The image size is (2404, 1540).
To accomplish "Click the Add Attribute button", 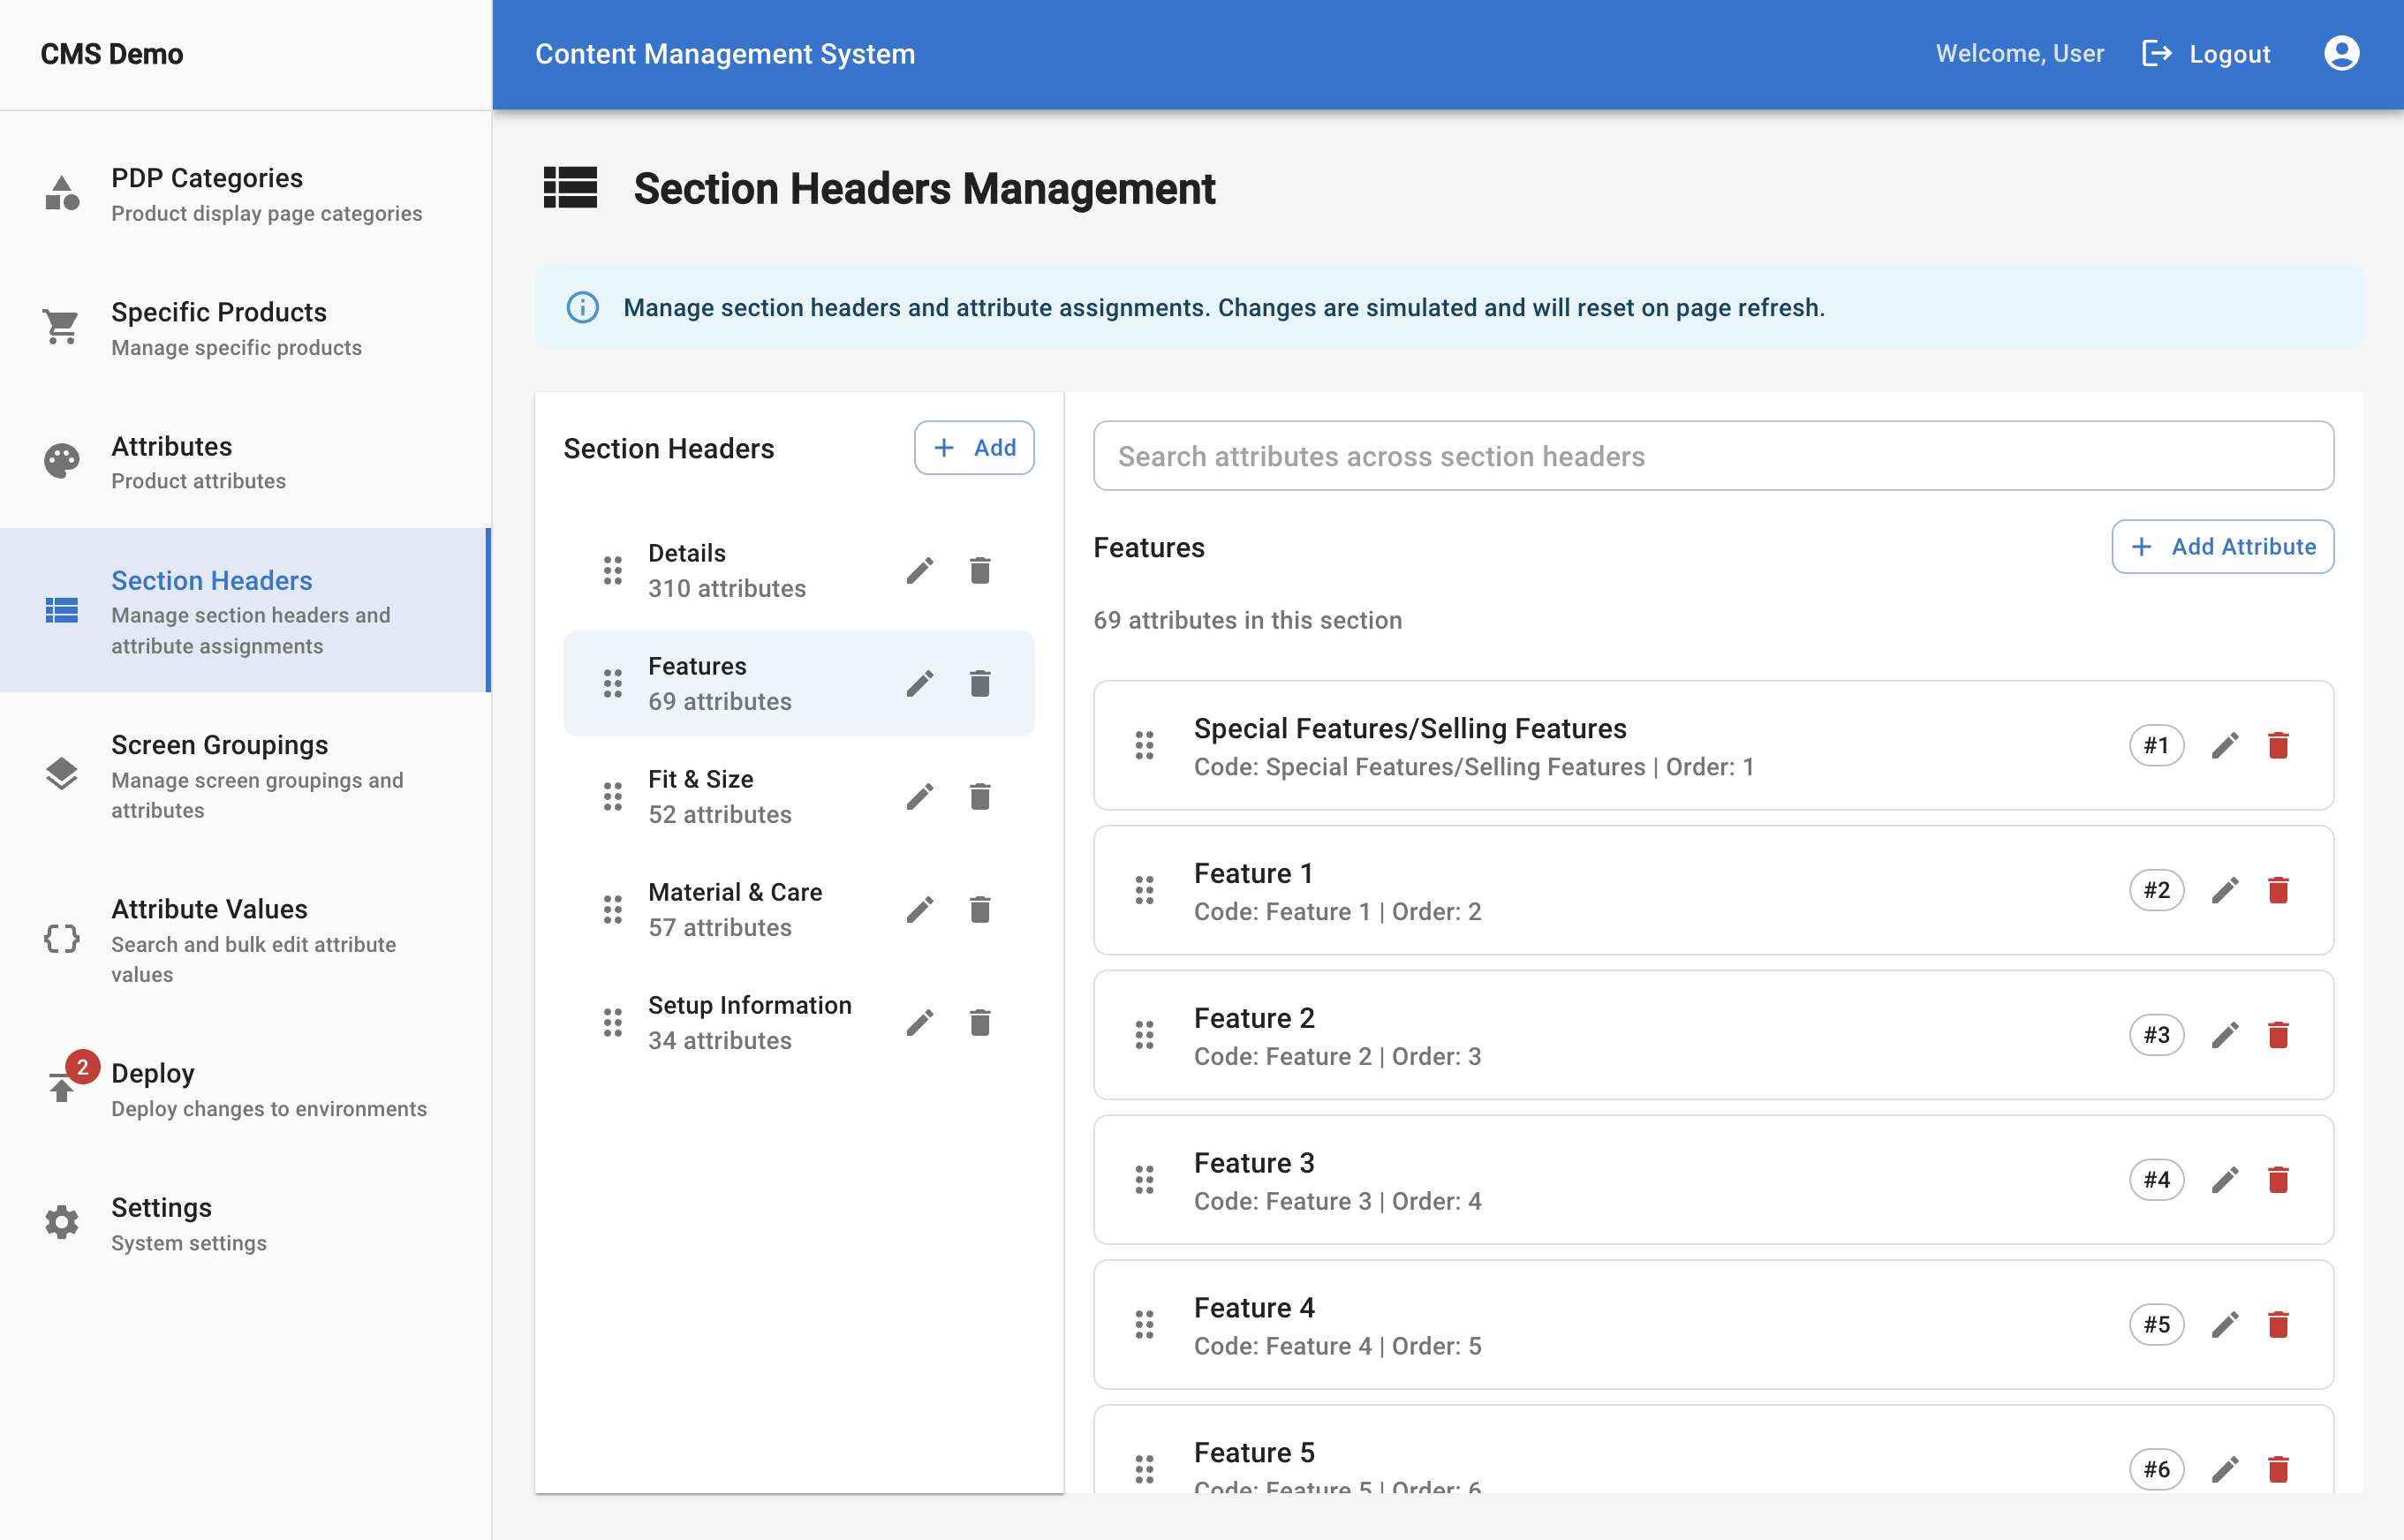I will pos(2222,546).
